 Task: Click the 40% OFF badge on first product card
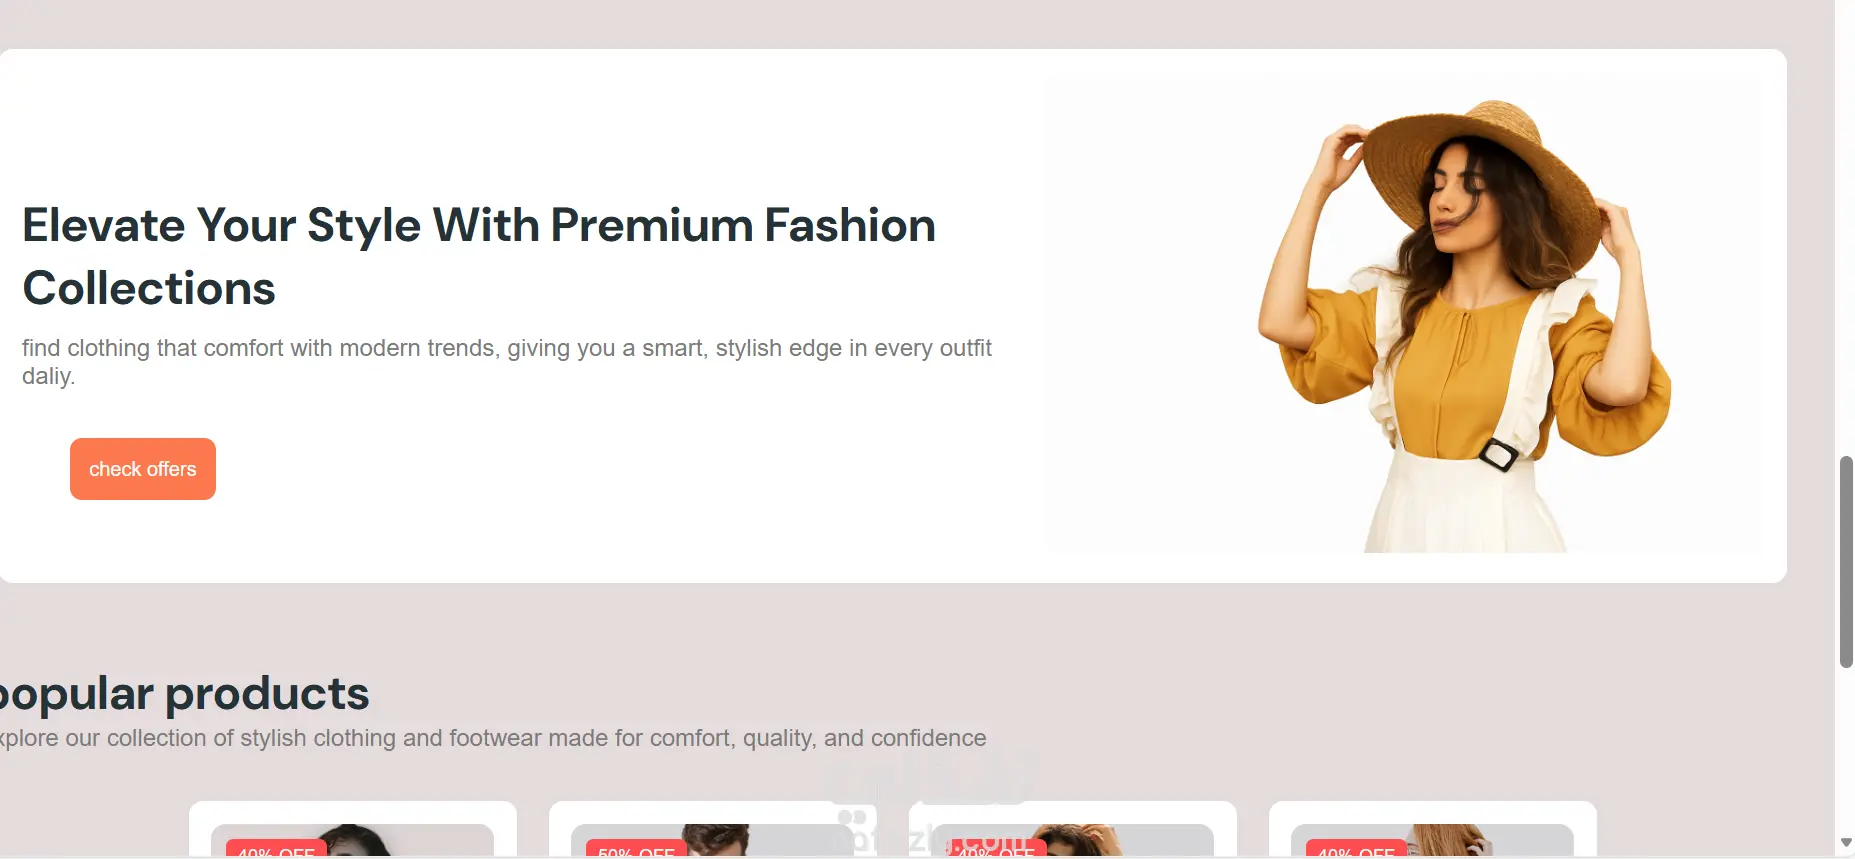pos(277,850)
